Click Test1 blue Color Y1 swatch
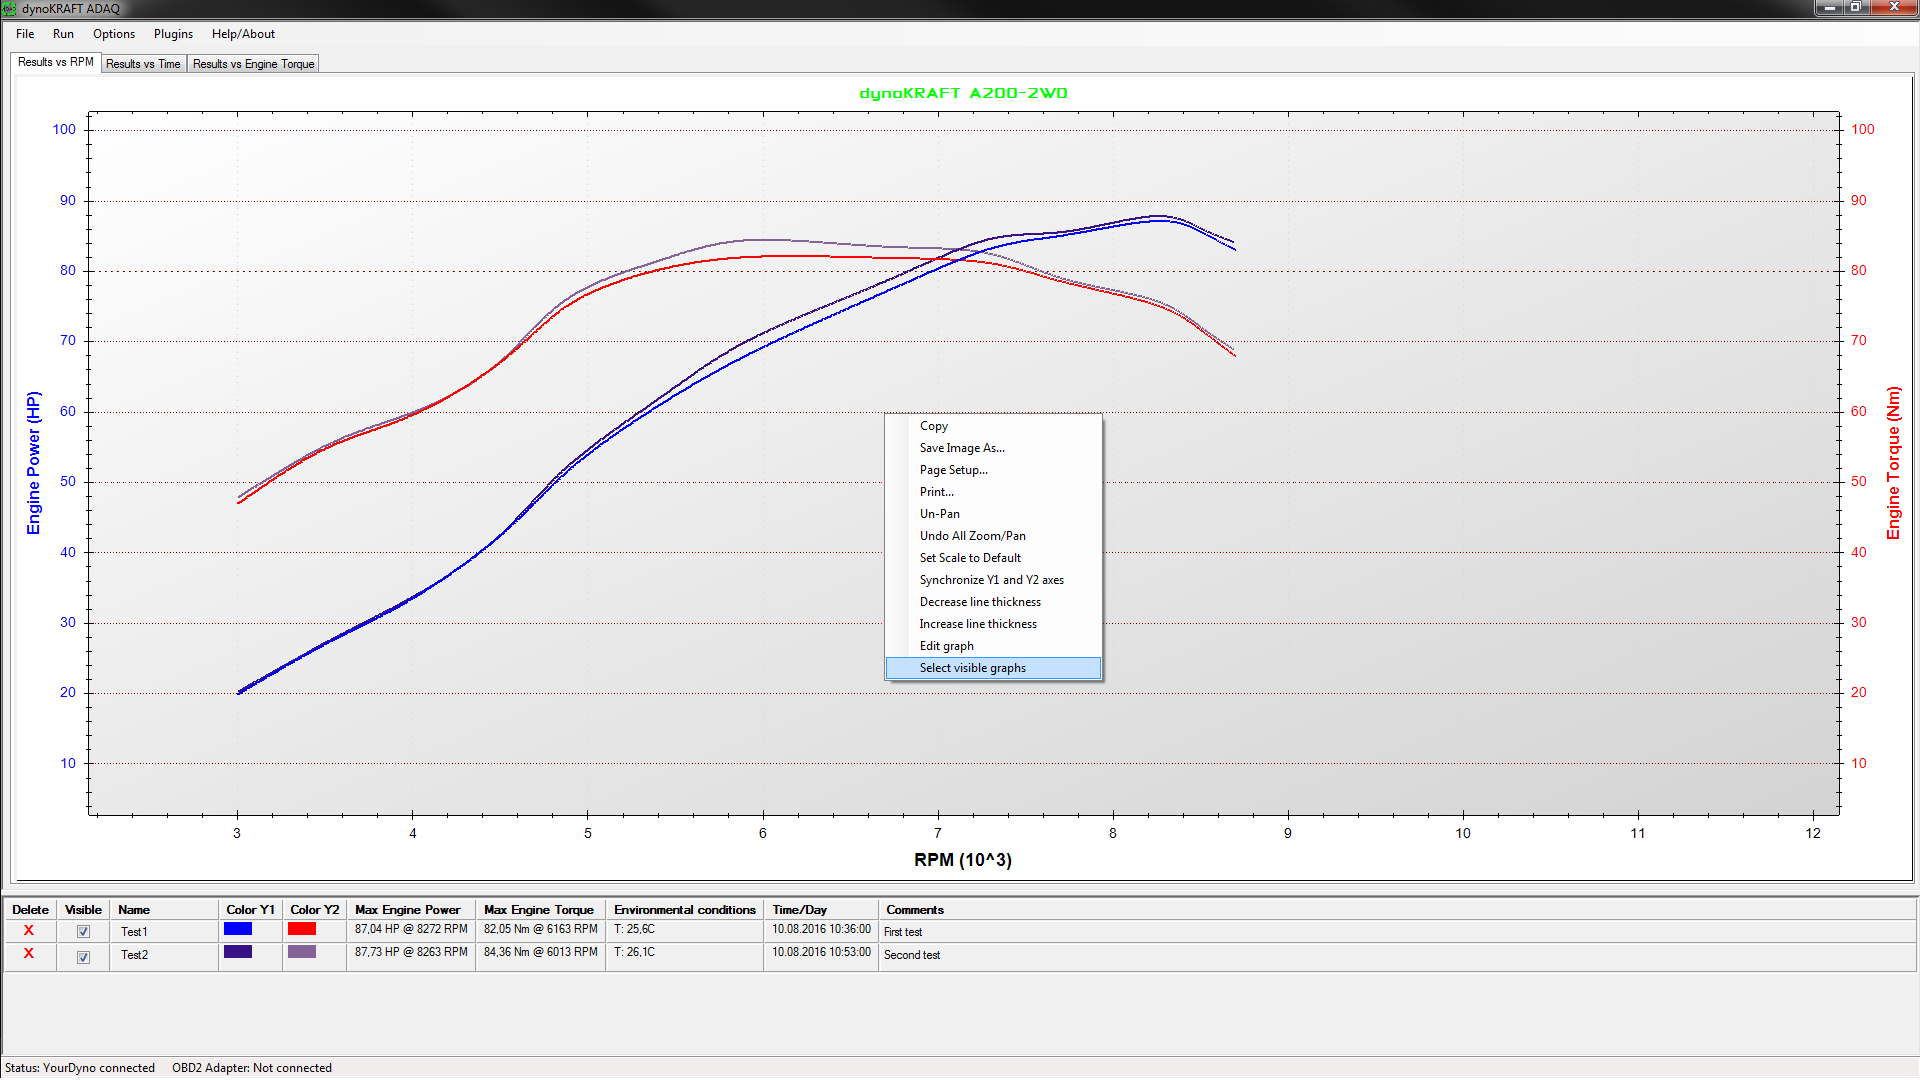 point(238,929)
